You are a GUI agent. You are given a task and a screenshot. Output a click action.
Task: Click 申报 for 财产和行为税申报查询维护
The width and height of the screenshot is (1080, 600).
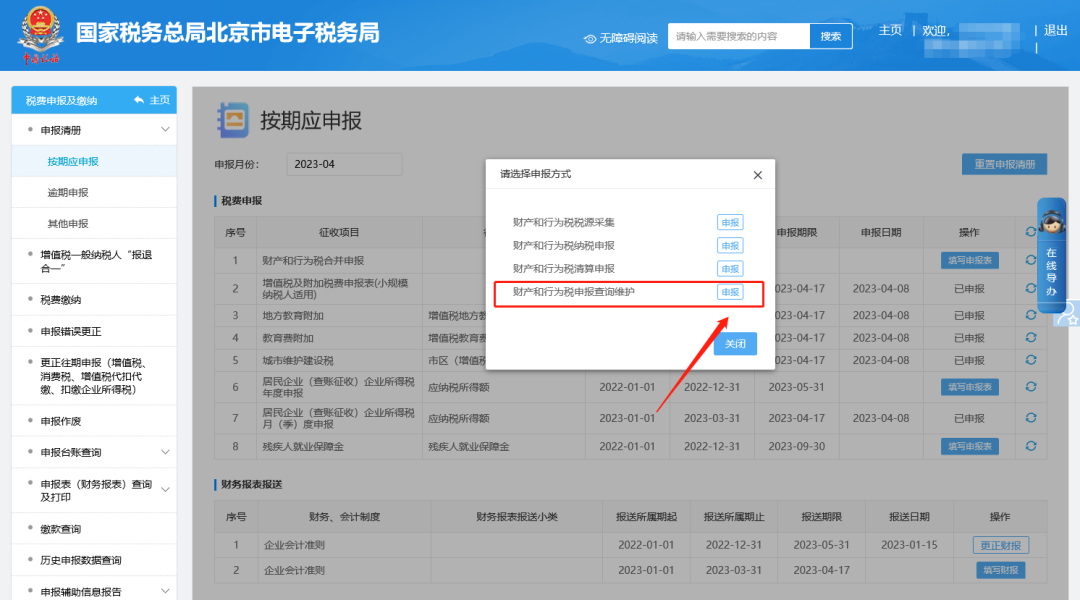pos(730,292)
